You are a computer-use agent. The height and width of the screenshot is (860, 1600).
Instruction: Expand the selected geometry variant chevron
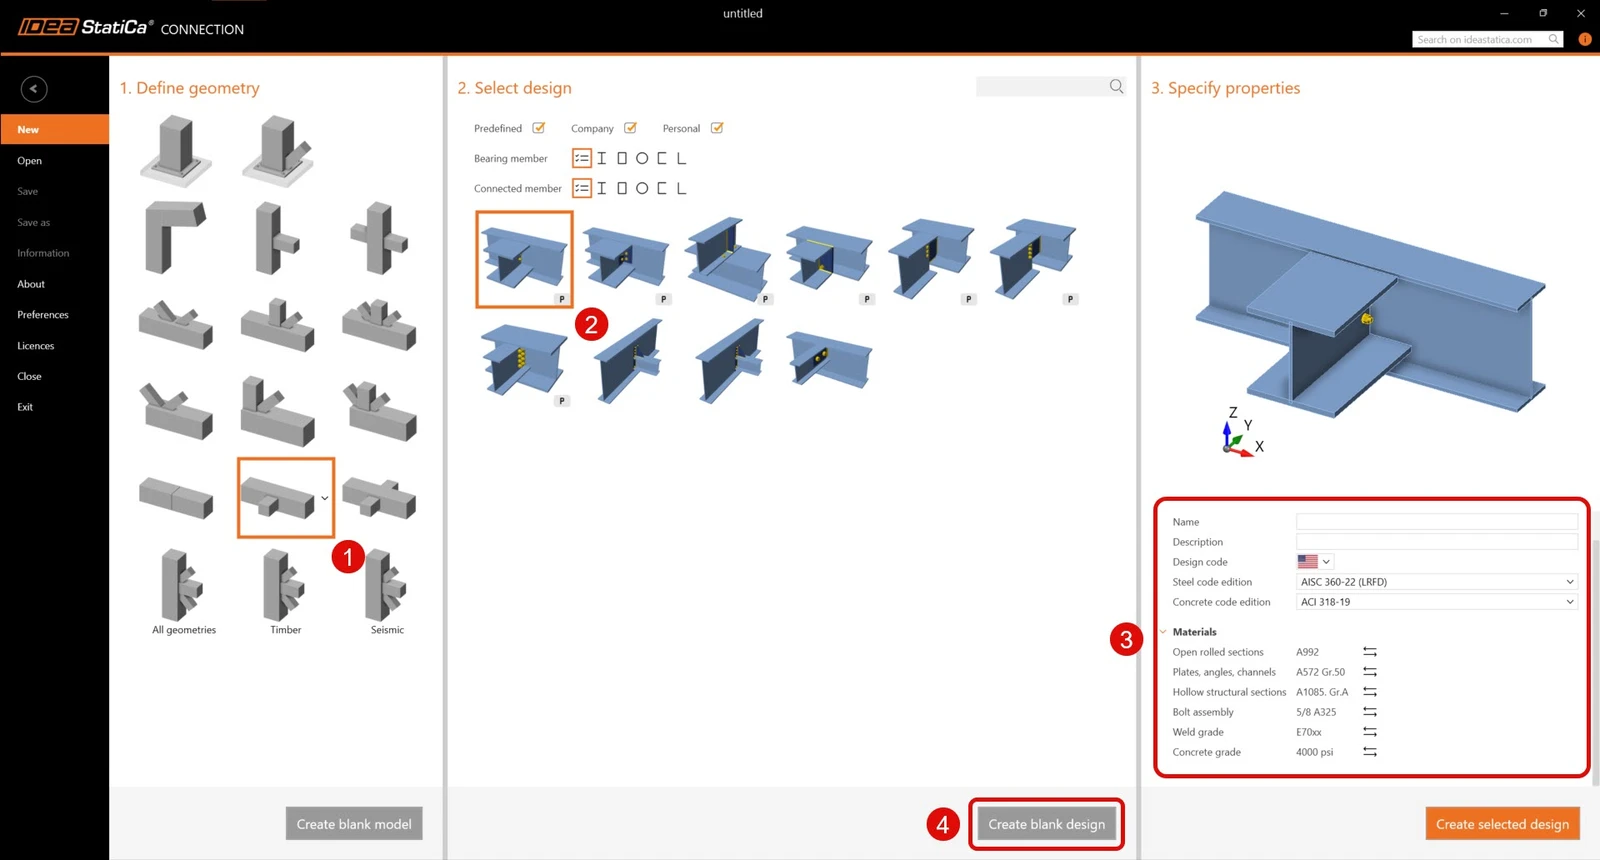coord(324,498)
